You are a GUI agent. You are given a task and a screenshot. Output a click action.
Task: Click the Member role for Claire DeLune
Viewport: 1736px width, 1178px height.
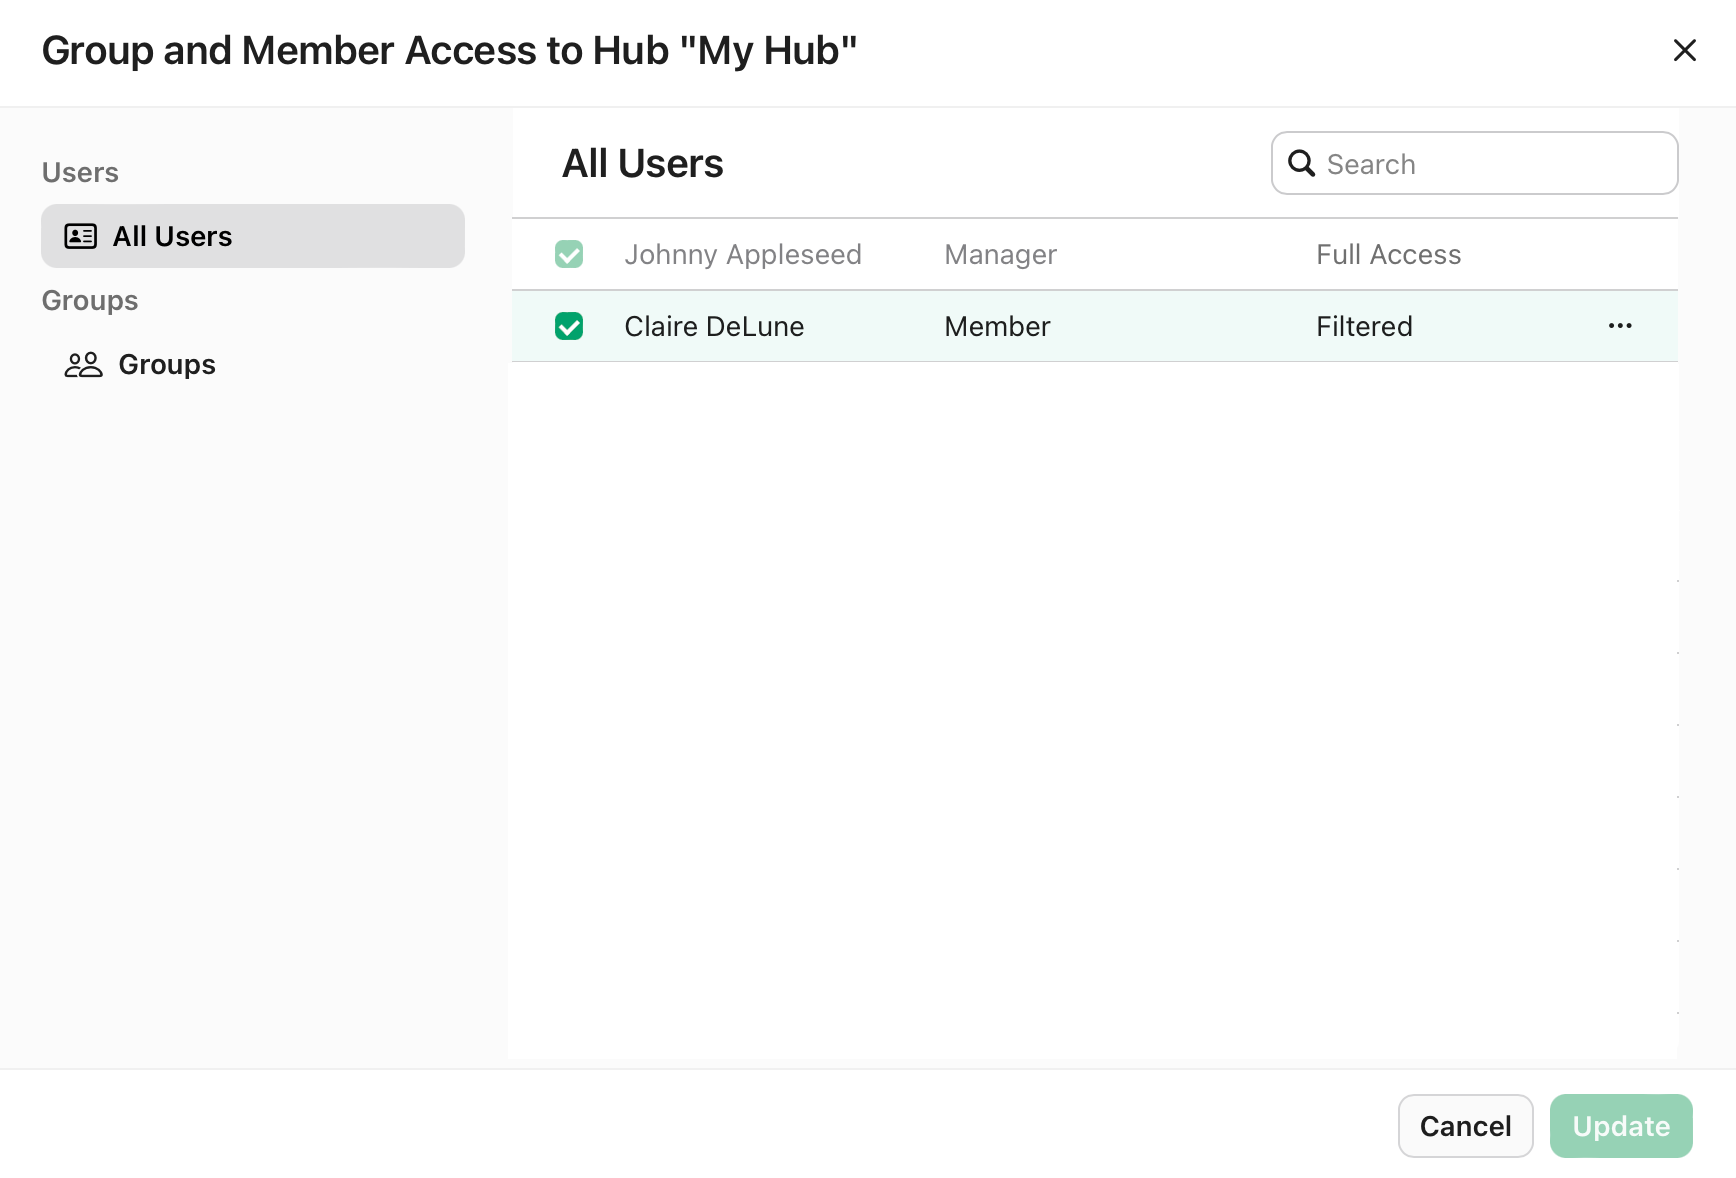[996, 326]
